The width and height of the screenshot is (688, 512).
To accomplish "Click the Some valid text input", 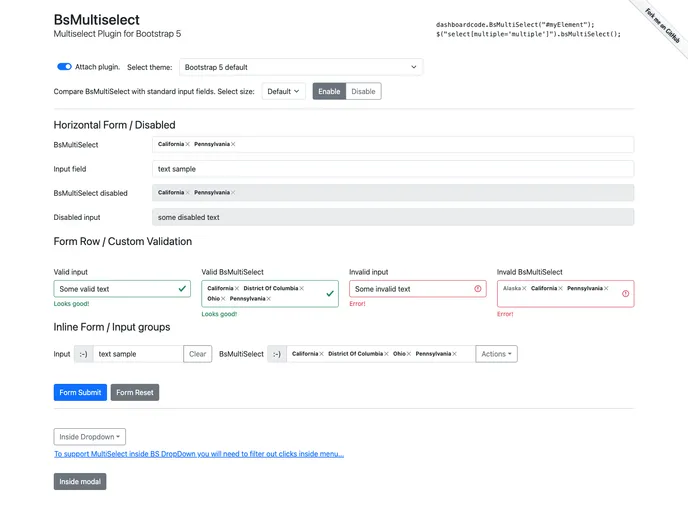I will 122,289.
